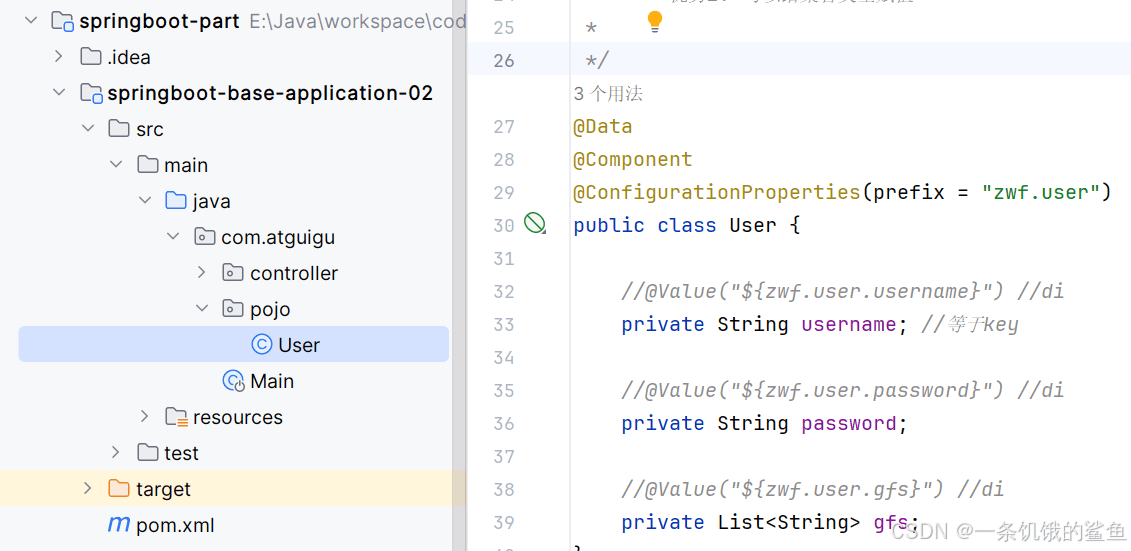The height and width of the screenshot is (551, 1131).
Task: Click the @ConfigurationProperties annotation
Action: [717, 193]
